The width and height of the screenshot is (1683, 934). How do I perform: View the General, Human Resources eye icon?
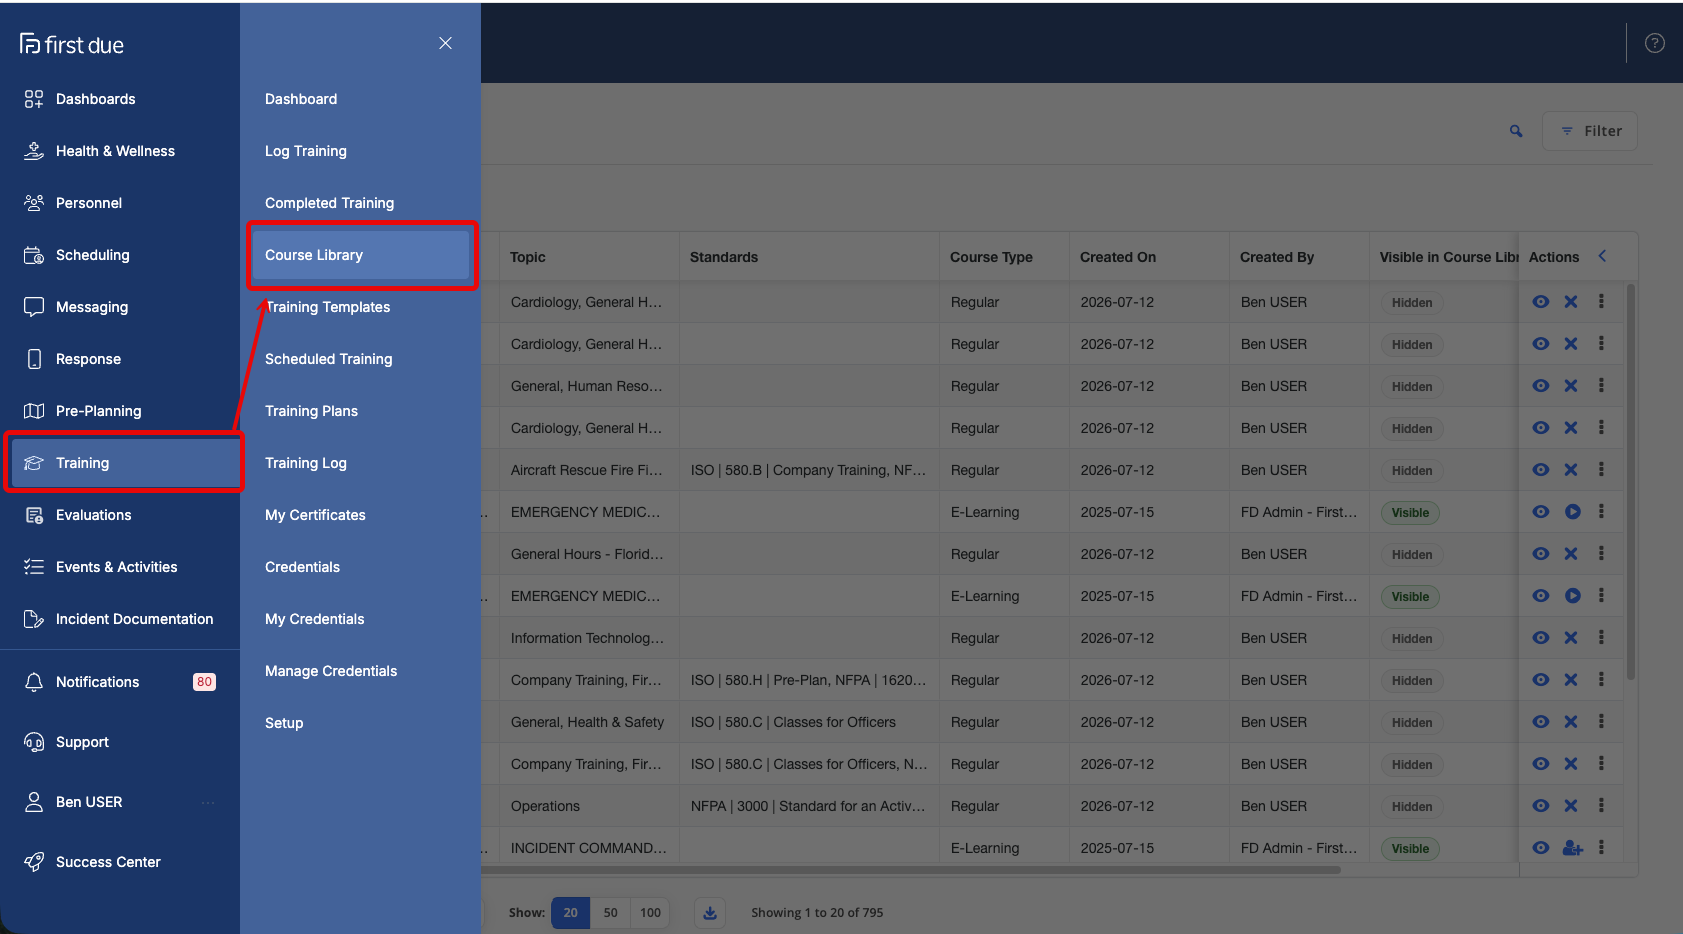(1541, 386)
